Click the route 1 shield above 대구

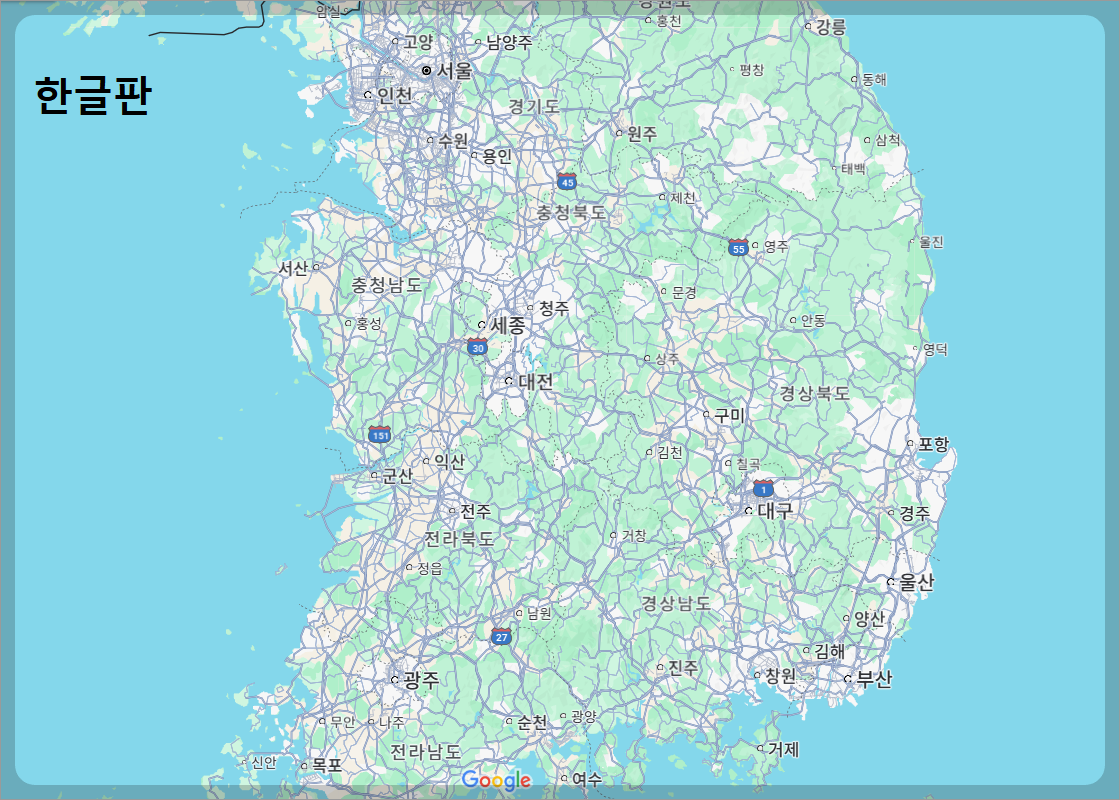point(761,489)
